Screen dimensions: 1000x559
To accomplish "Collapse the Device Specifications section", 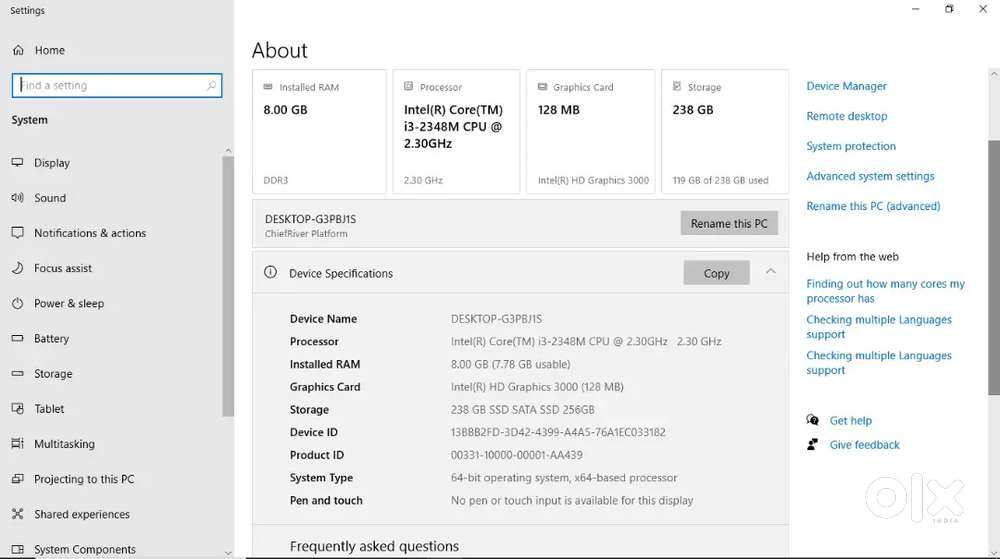I will pos(770,272).
